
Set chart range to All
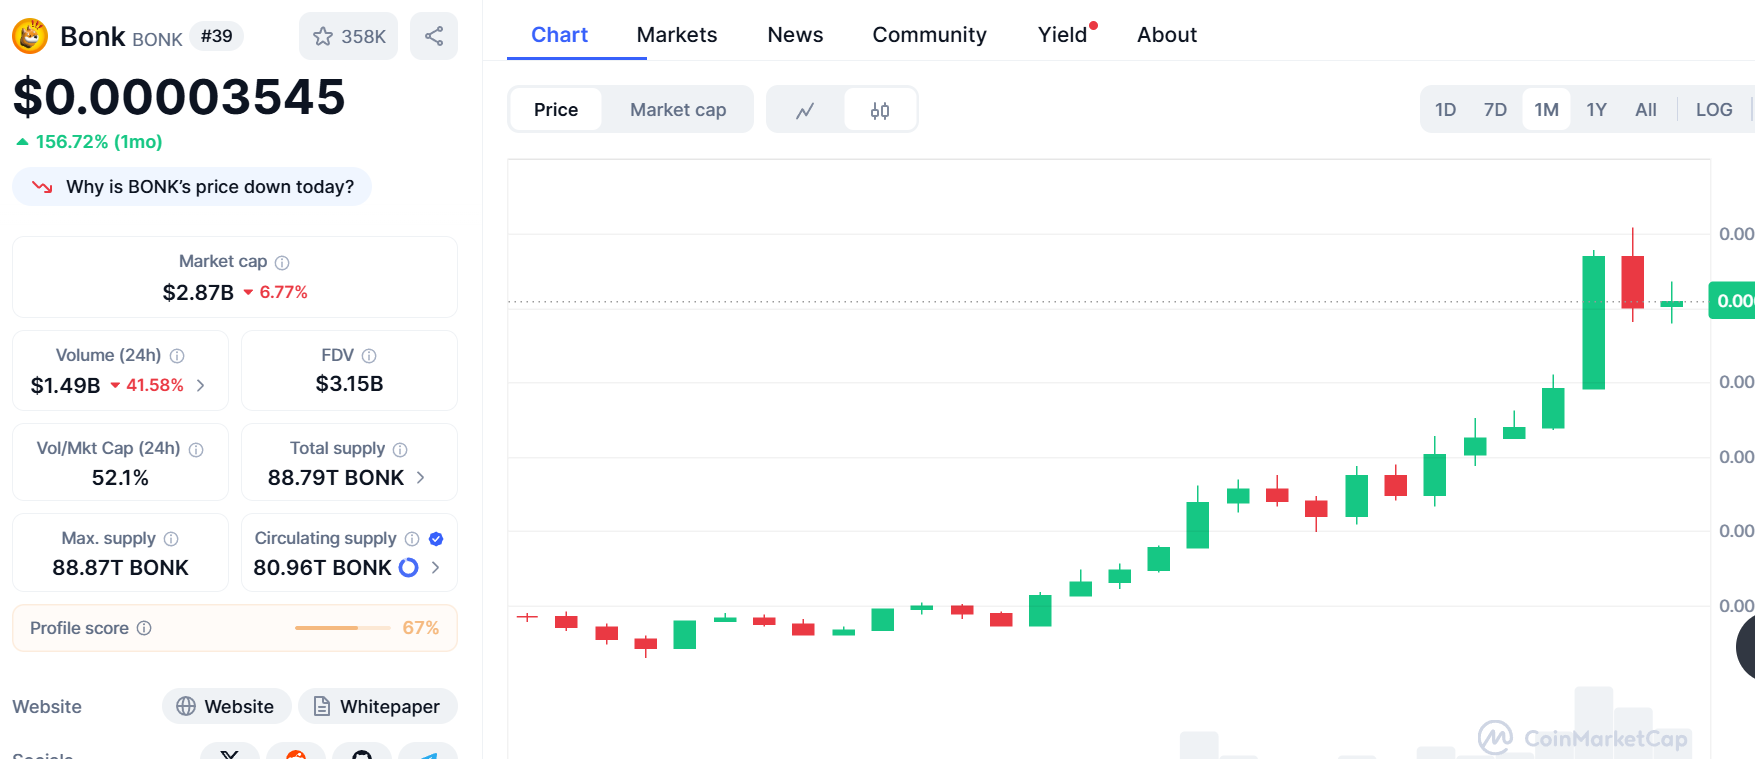pyautogui.click(x=1646, y=110)
